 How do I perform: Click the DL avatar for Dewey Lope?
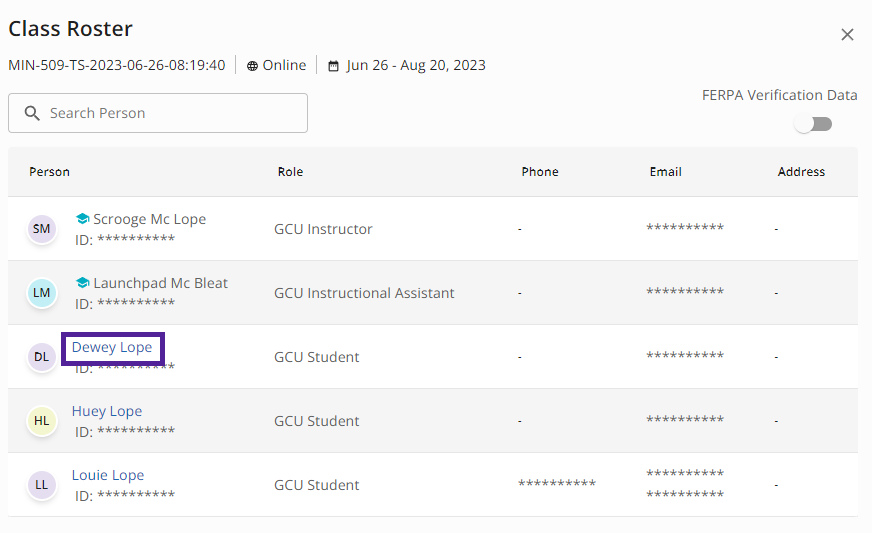coord(42,357)
